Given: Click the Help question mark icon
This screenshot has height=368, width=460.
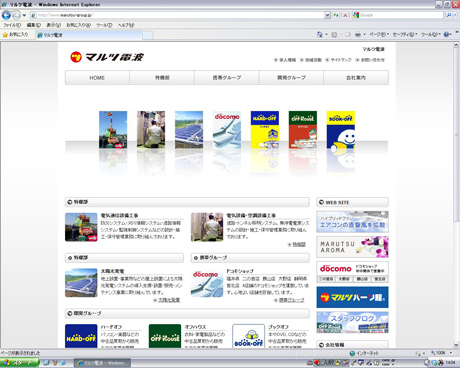Looking at the screenshot, I should (x=446, y=34).
